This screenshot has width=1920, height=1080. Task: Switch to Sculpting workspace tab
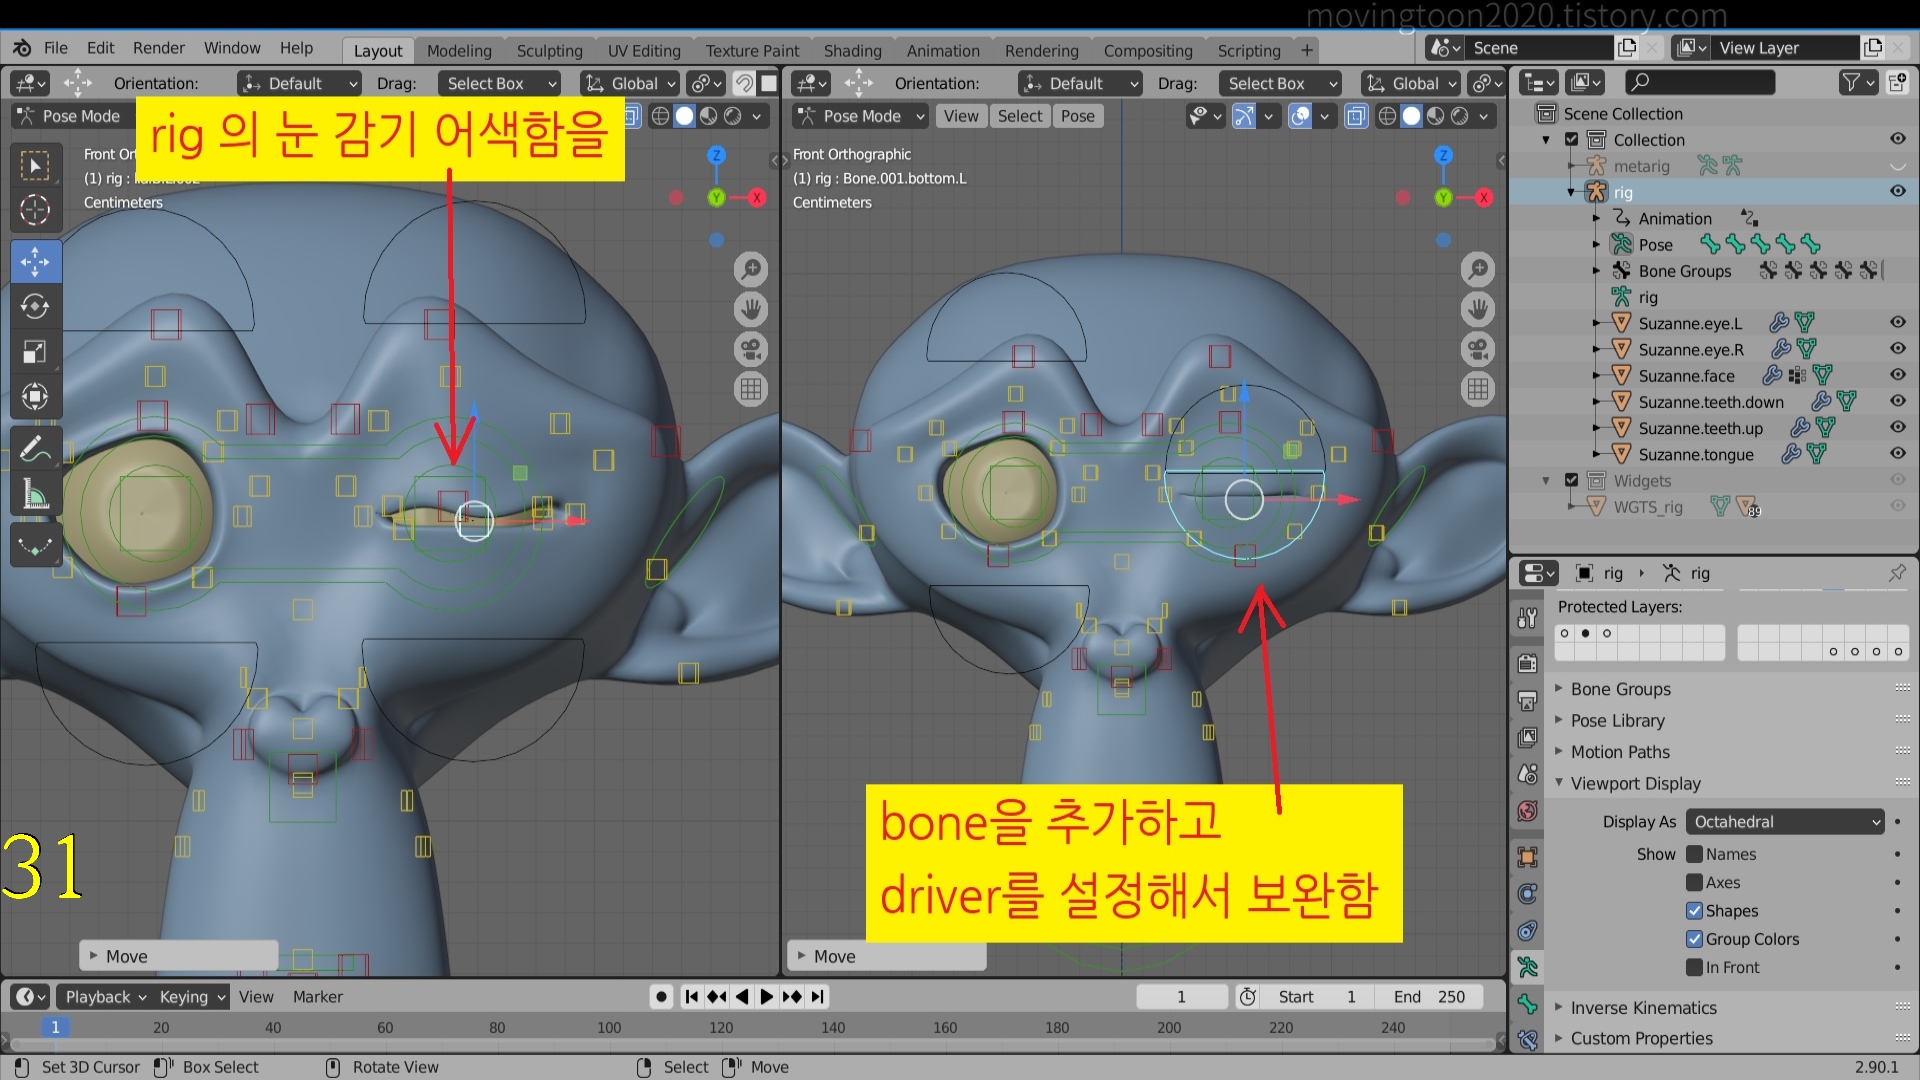[x=549, y=50]
